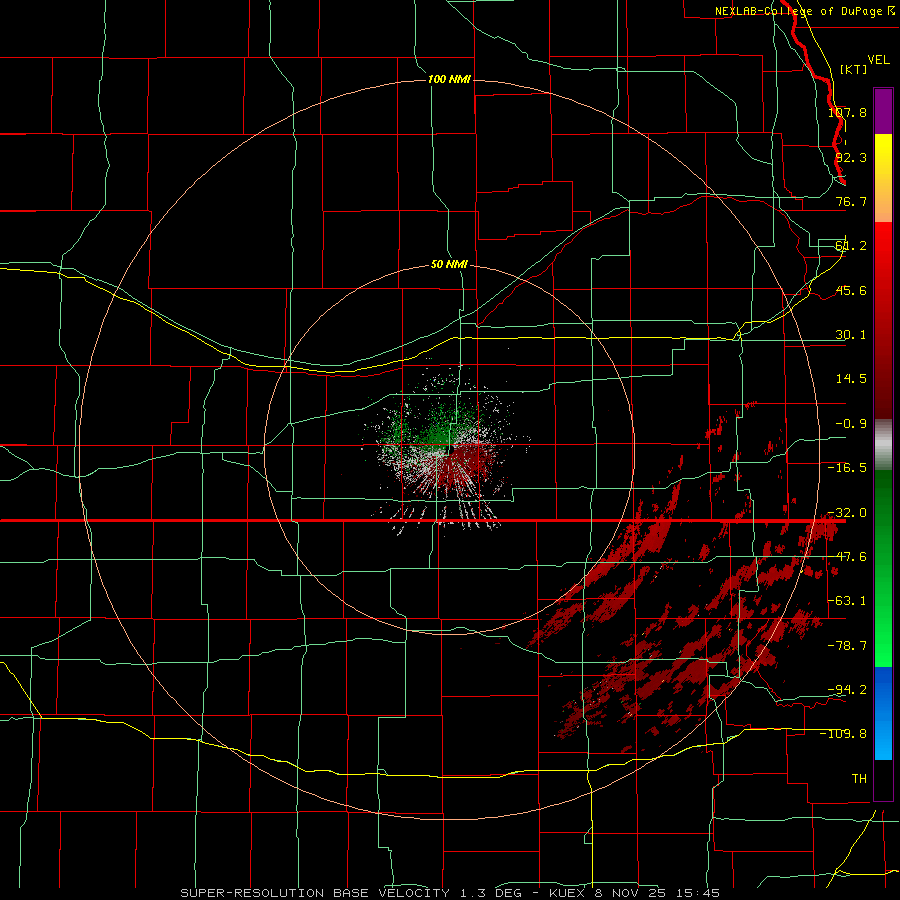Click the -47.6 velocity scale value
The image size is (900, 900).
847,557
